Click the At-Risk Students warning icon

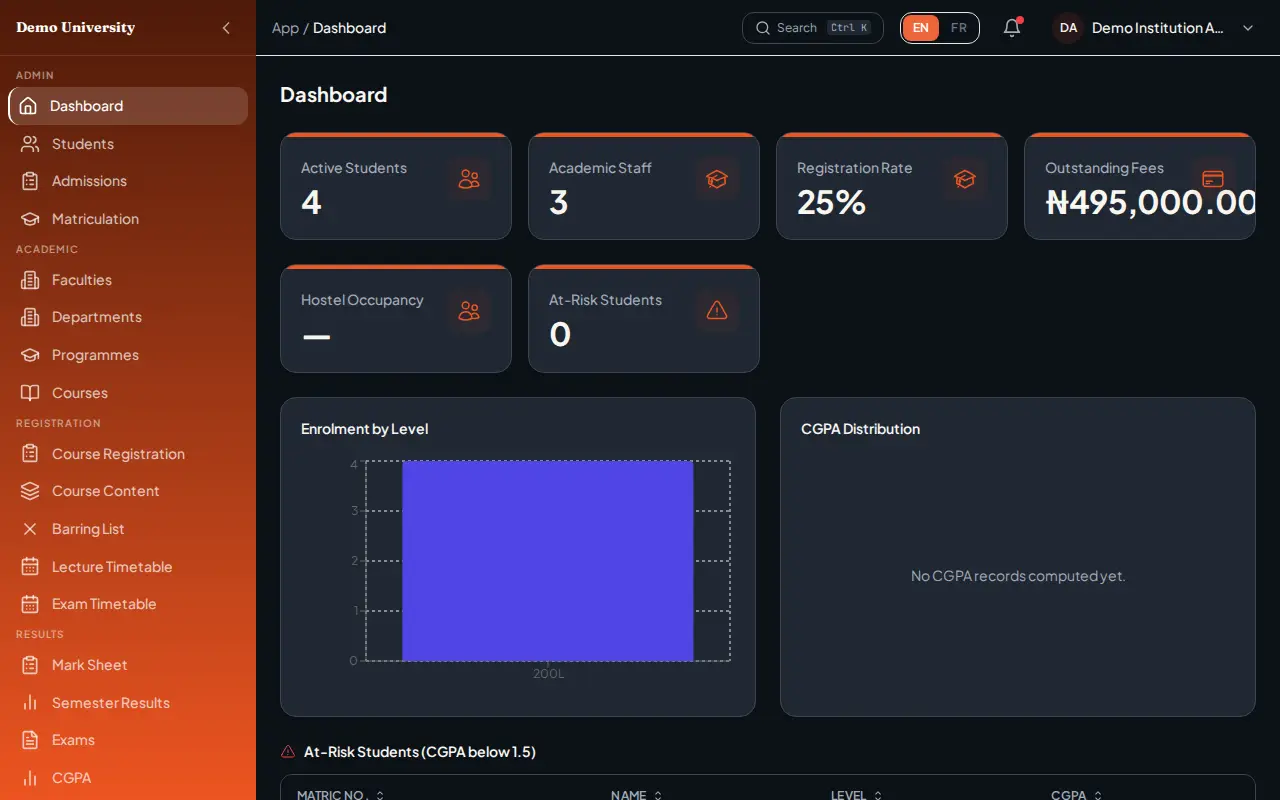(717, 311)
